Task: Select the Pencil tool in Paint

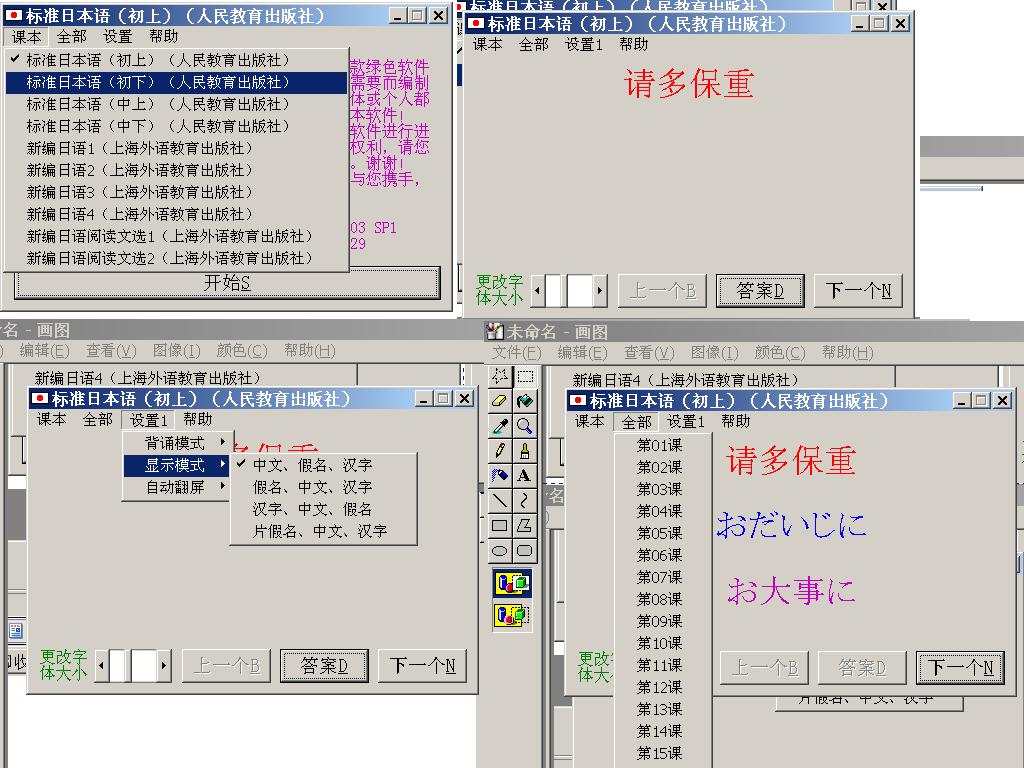Action: point(500,451)
